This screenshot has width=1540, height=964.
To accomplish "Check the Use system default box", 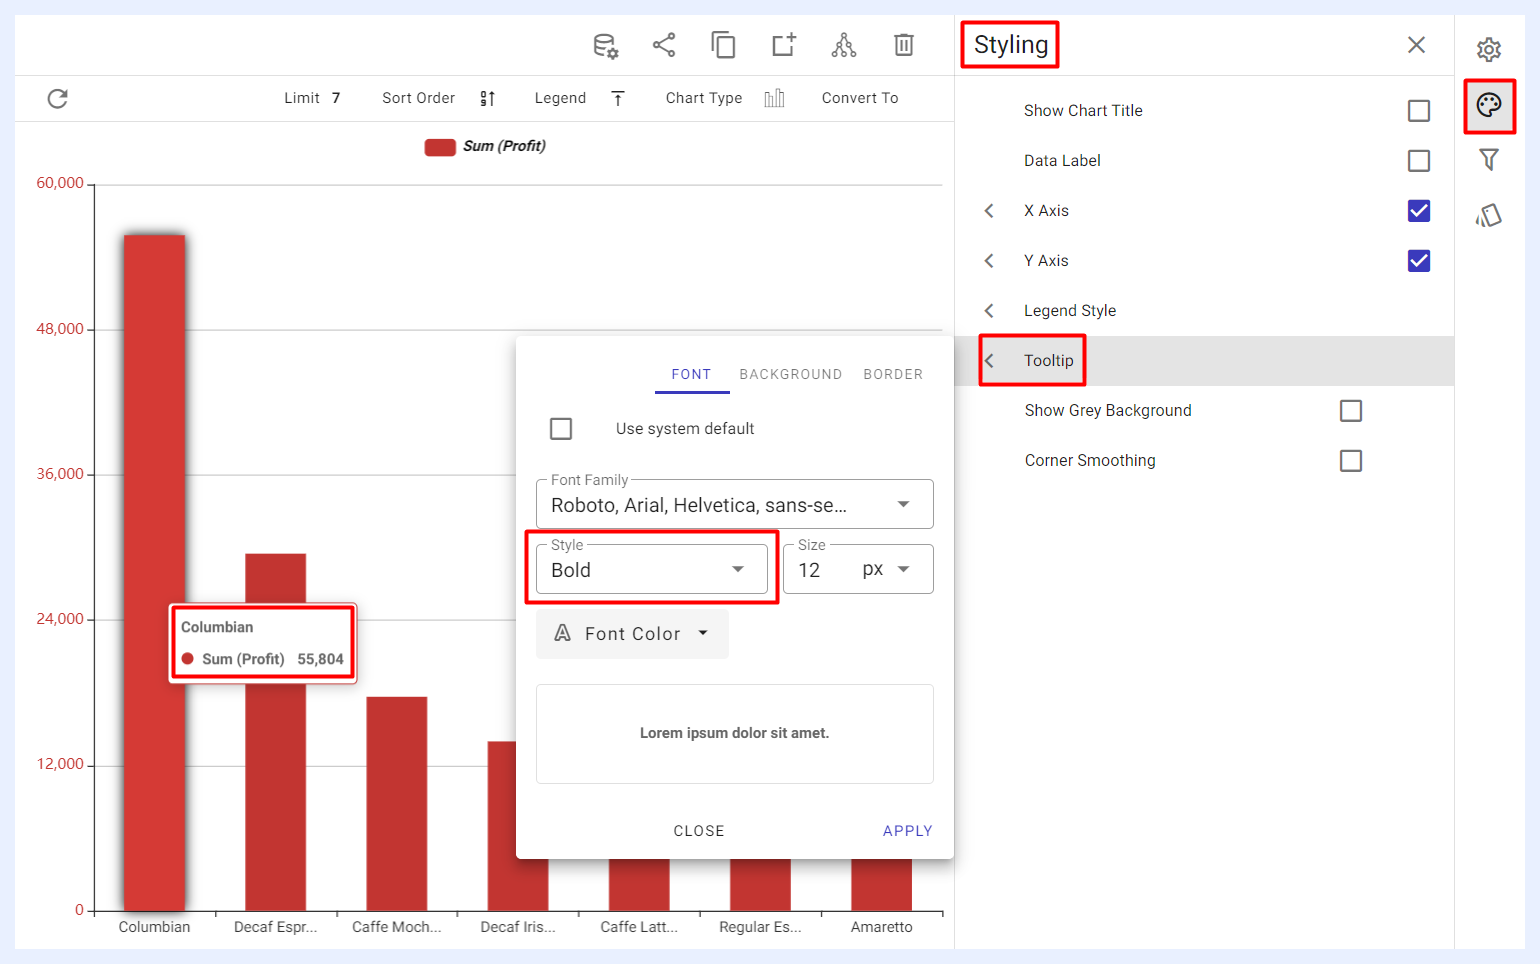I will [561, 429].
